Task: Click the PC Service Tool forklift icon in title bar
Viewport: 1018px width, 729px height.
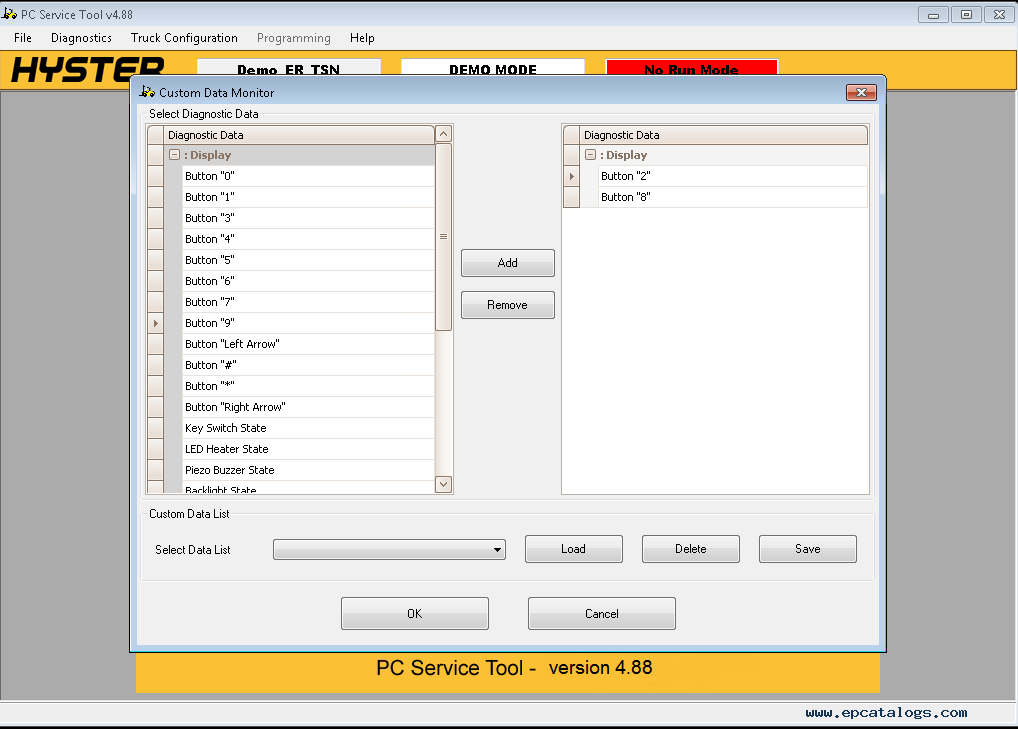Action: (x=10, y=14)
